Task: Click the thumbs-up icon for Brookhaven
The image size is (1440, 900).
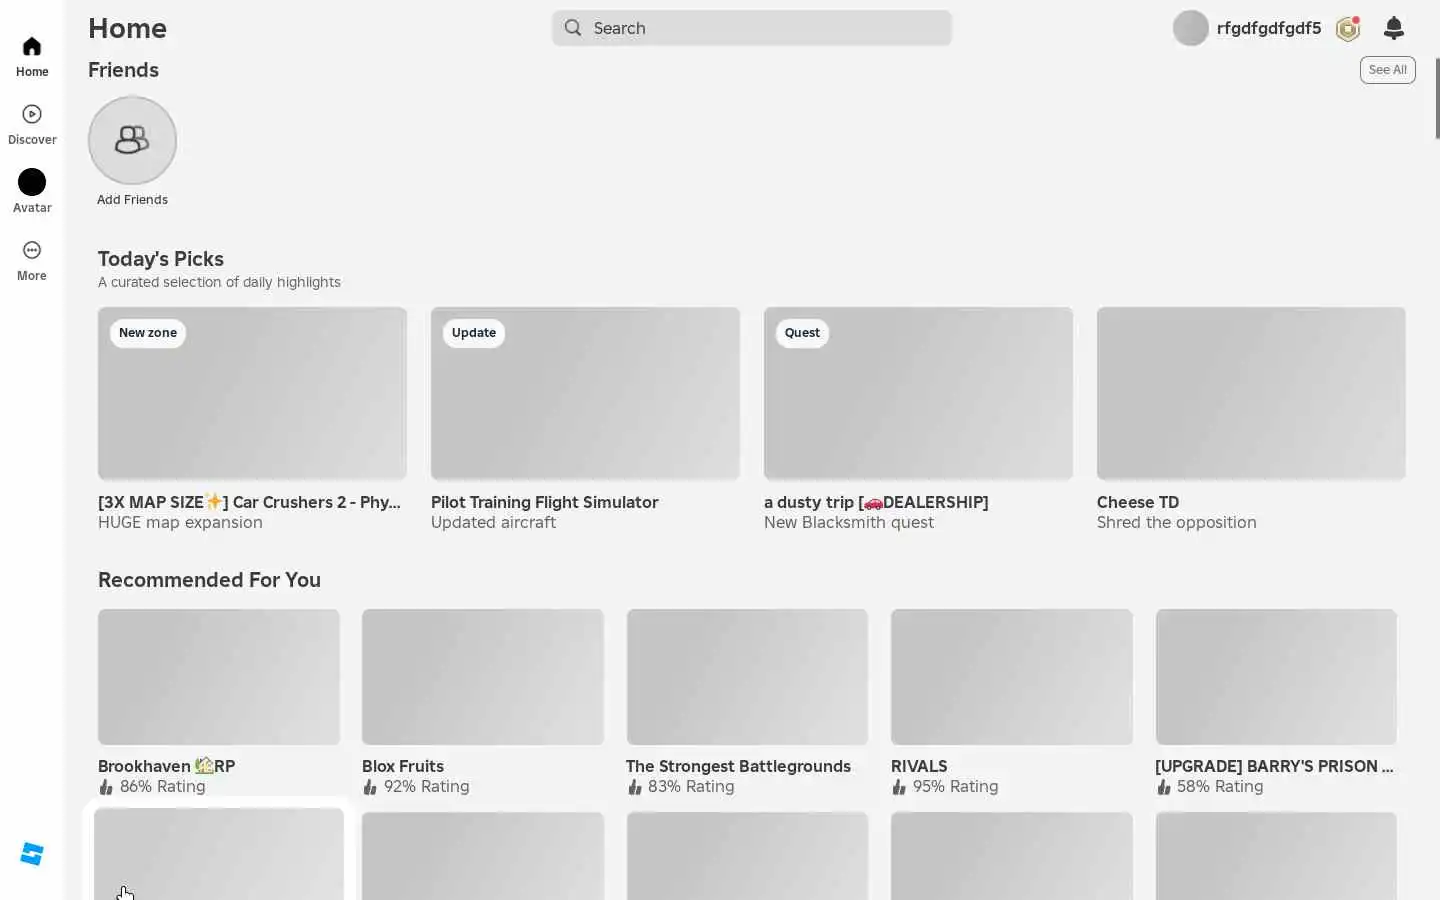Action: (x=106, y=787)
